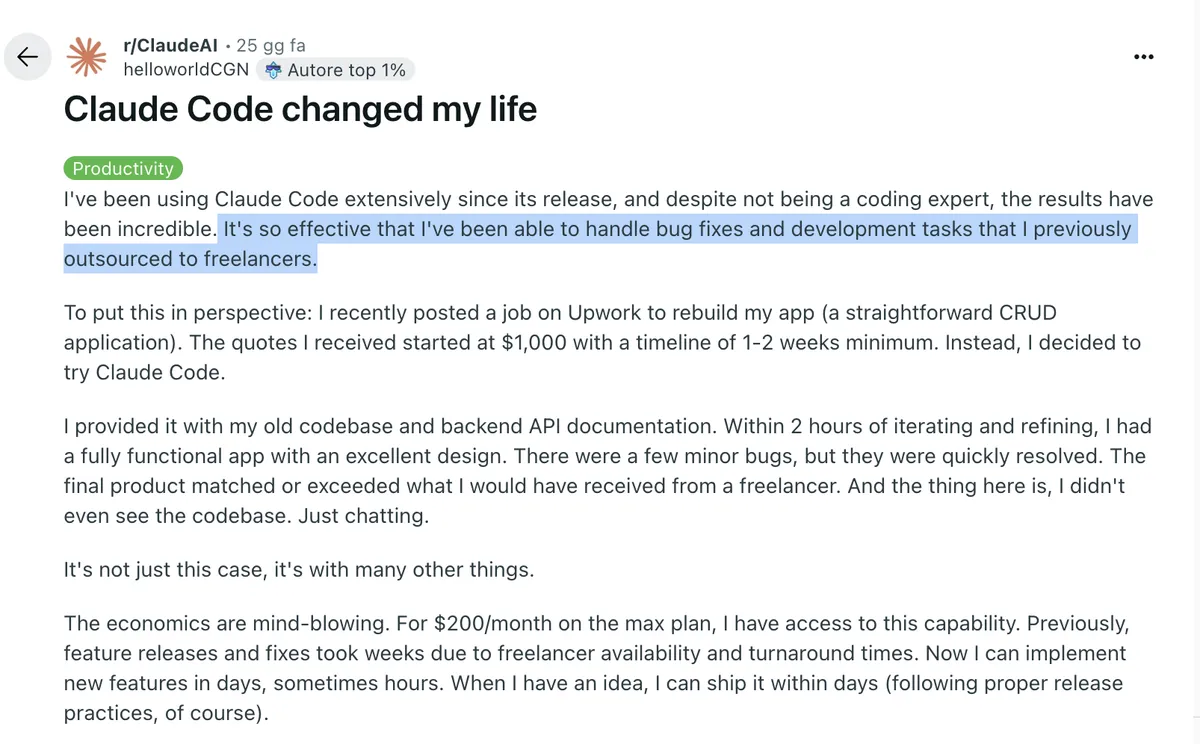Open the r/ClaudeAI subreddit link
The height and width of the screenshot is (744, 1200).
[170, 45]
